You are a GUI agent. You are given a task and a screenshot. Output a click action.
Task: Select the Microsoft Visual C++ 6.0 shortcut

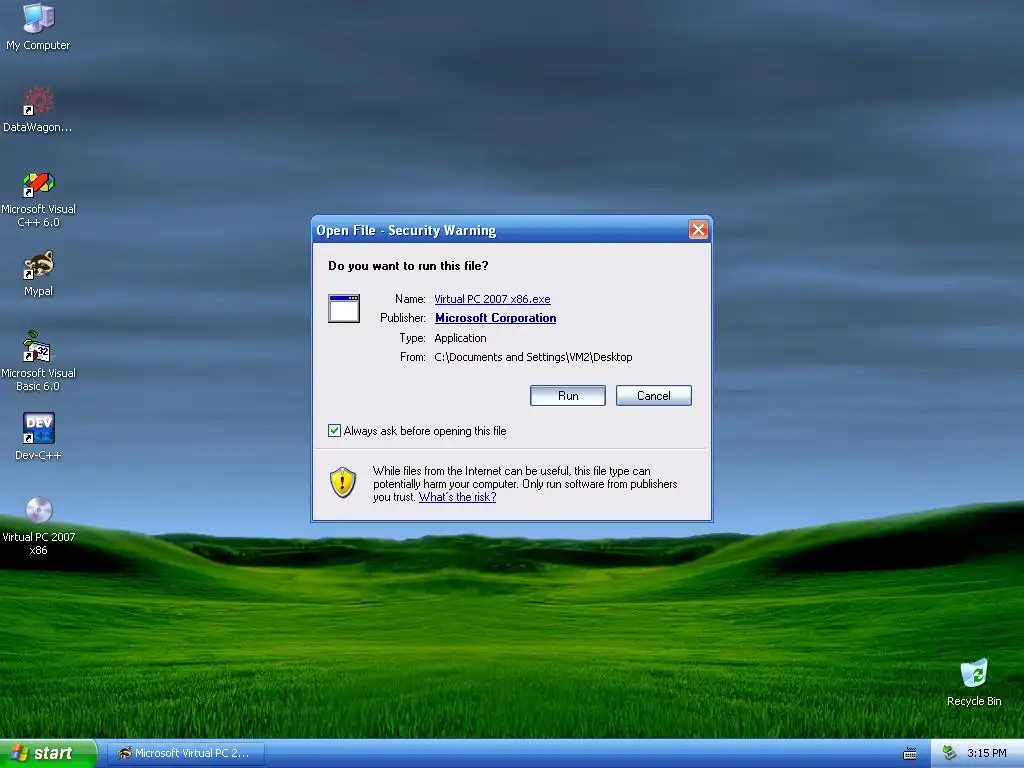point(38,199)
